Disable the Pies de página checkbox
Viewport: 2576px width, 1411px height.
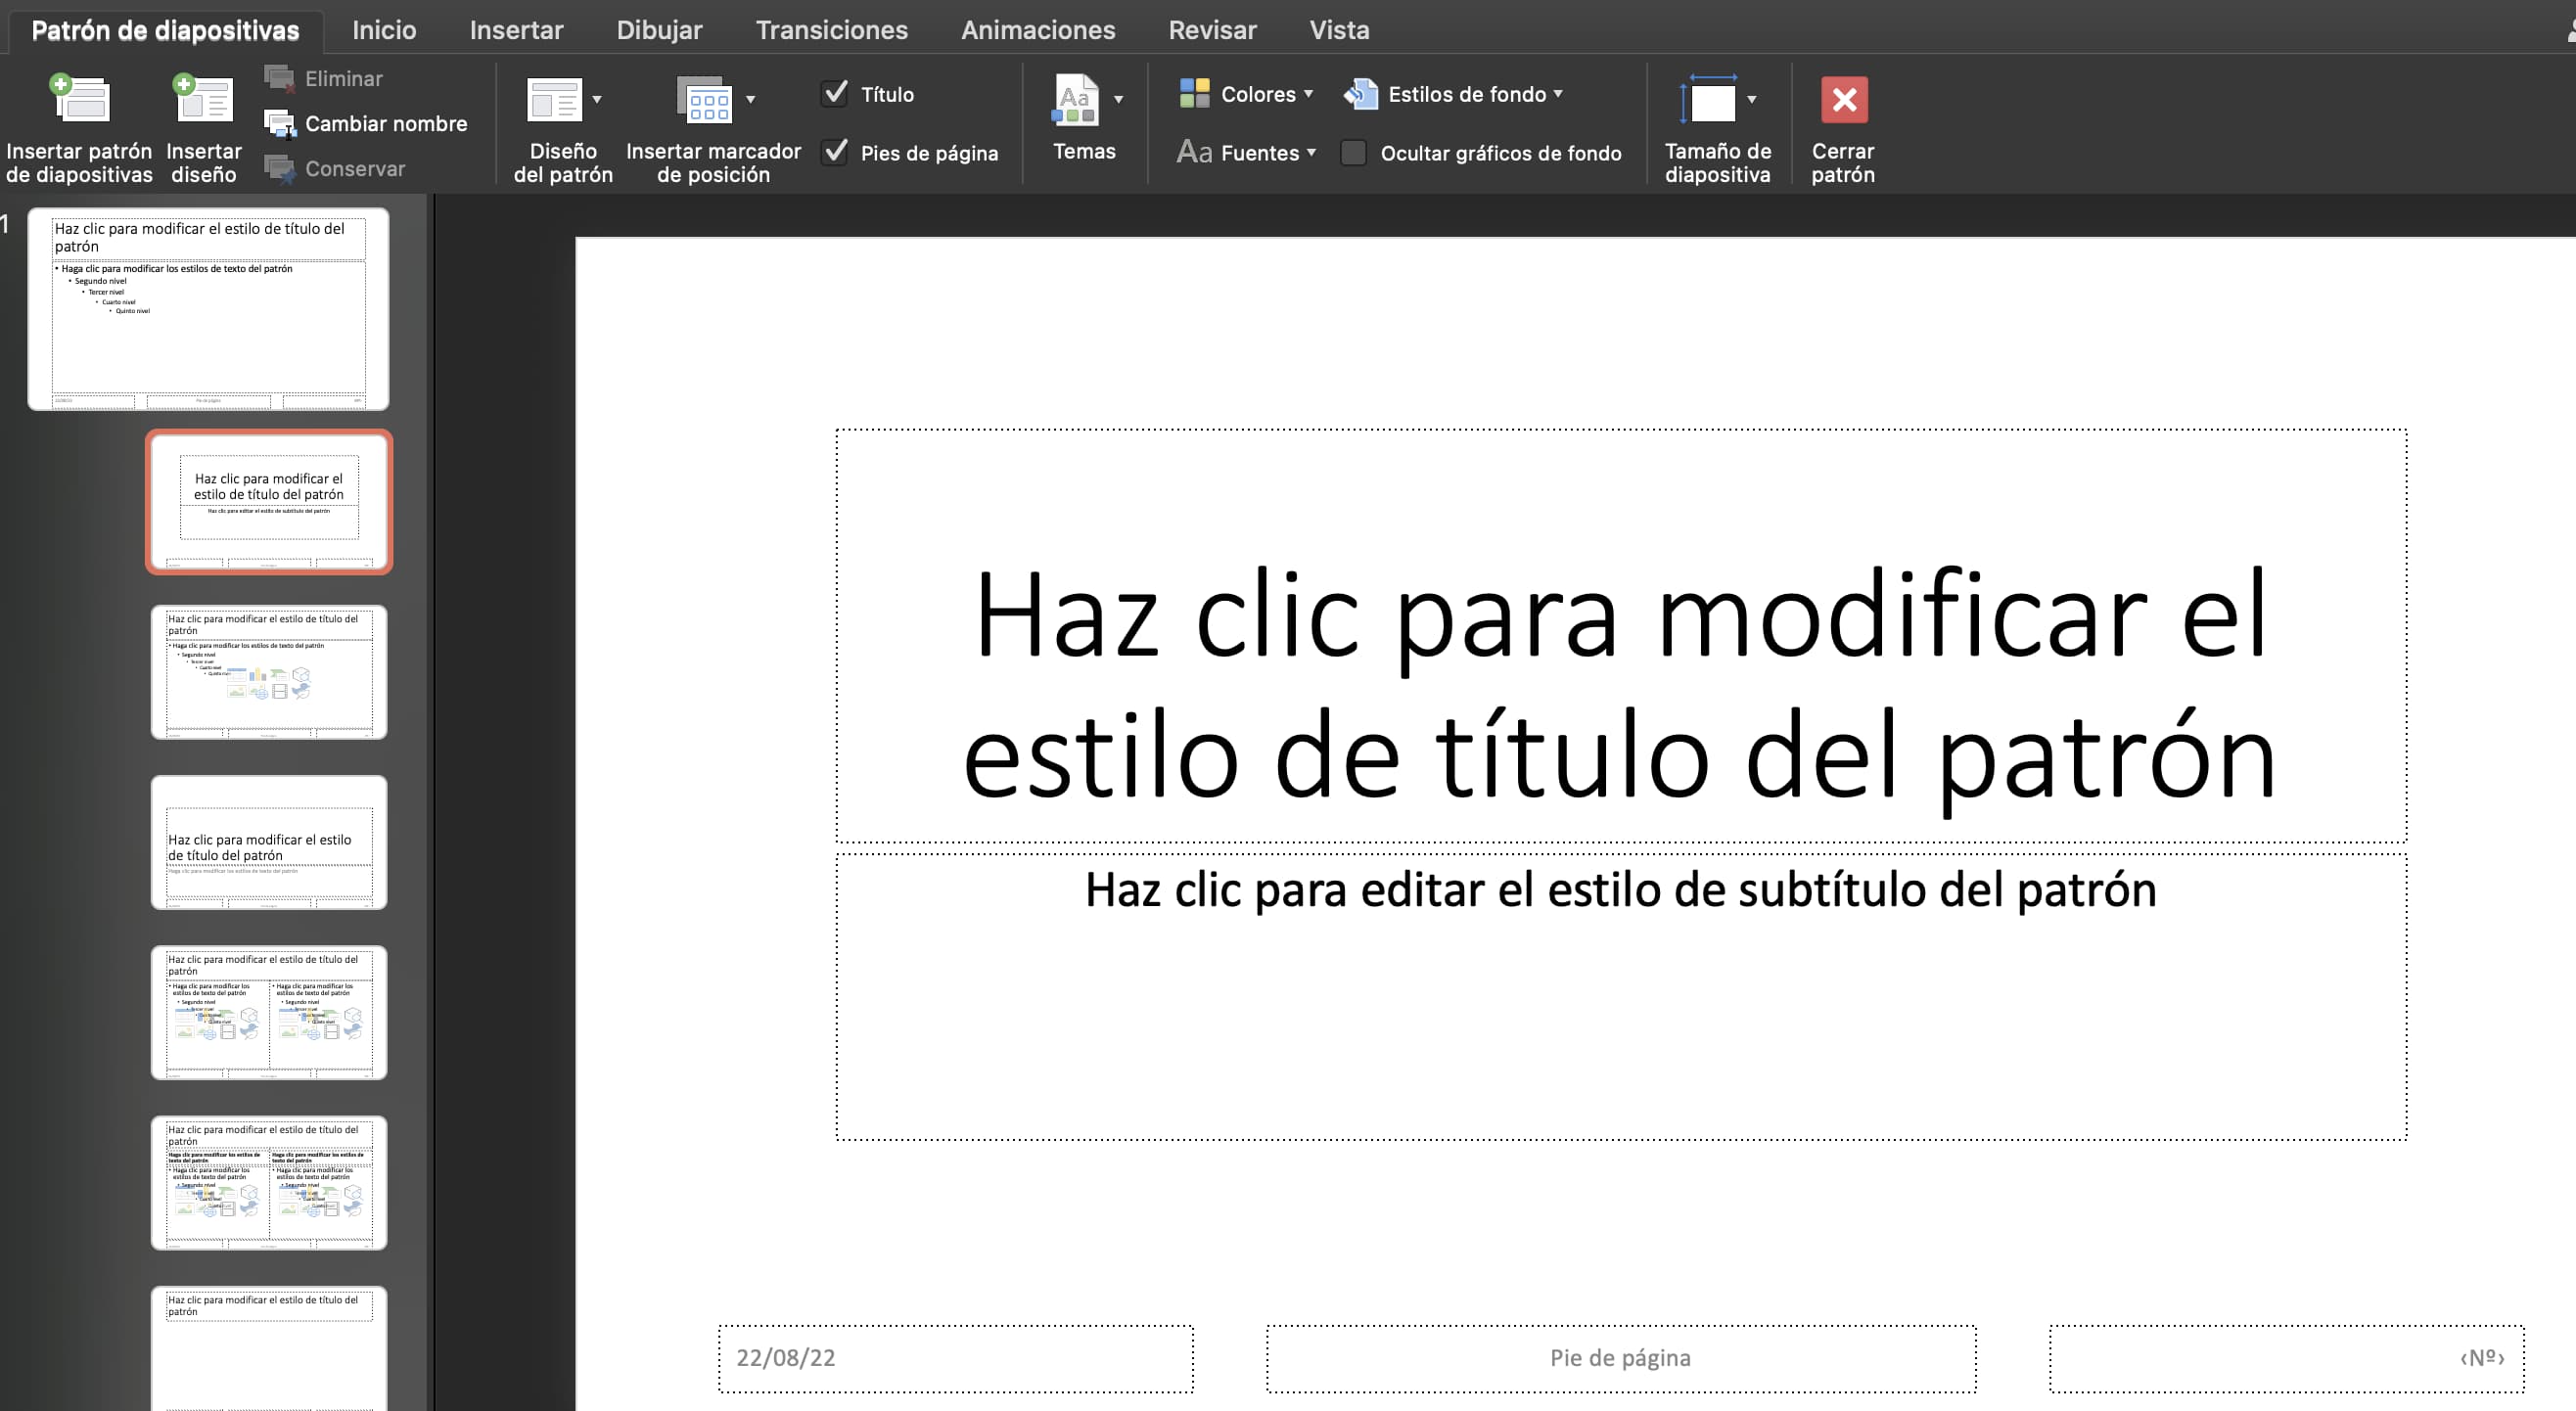836,152
